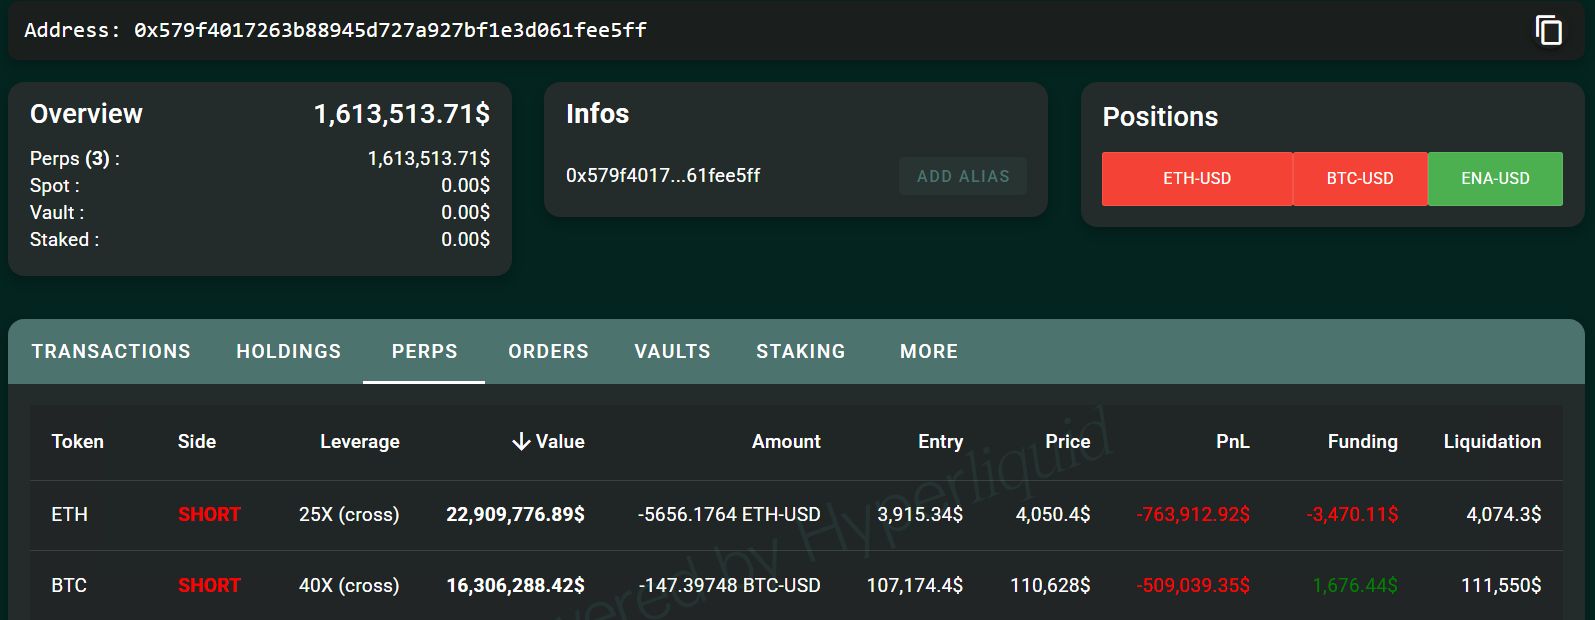Sort table by Funding column header

tap(1362, 442)
